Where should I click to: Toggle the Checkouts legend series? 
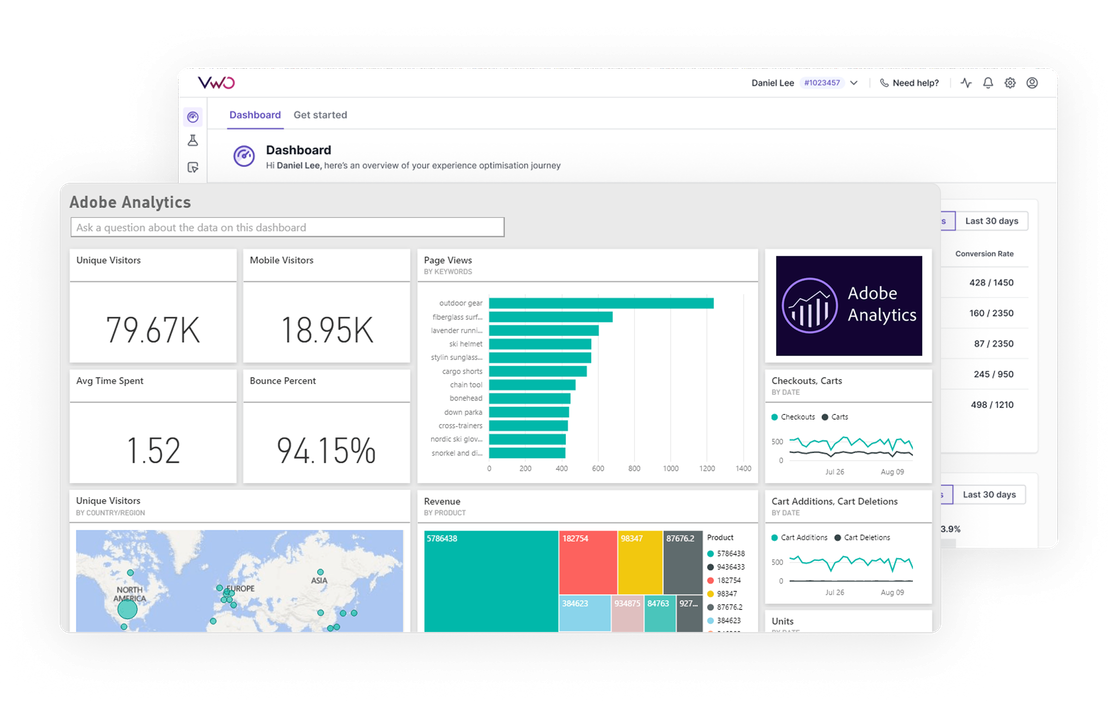[x=793, y=417]
